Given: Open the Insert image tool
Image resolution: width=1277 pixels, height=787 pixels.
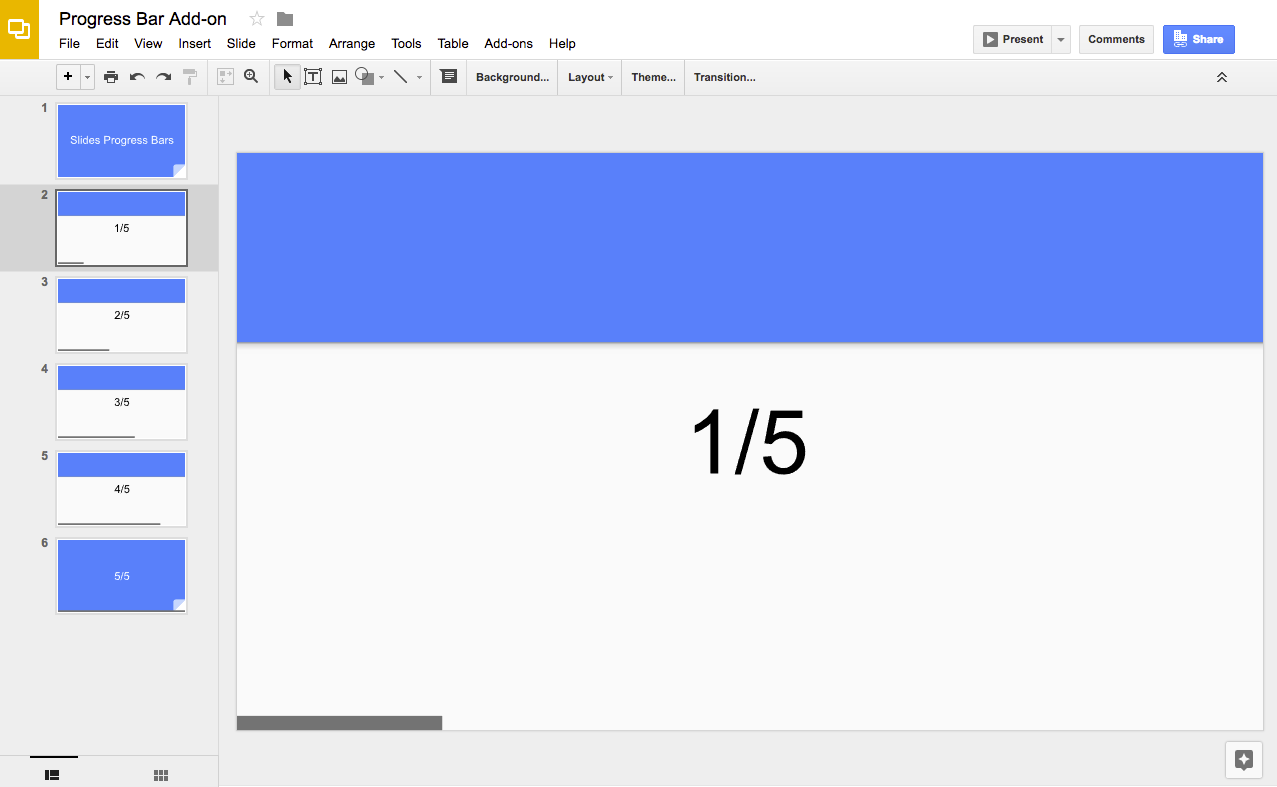Looking at the screenshot, I should pyautogui.click(x=339, y=76).
